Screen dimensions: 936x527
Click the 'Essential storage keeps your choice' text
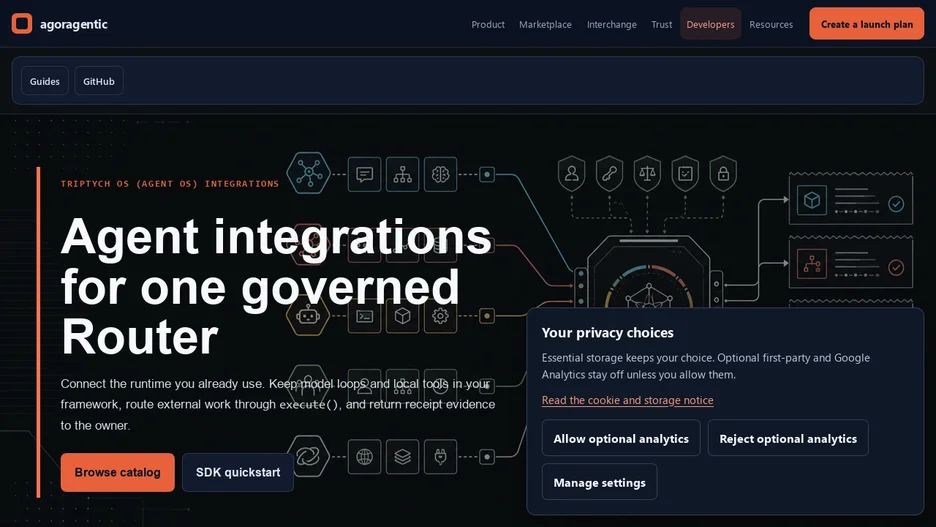pyautogui.click(x=706, y=366)
